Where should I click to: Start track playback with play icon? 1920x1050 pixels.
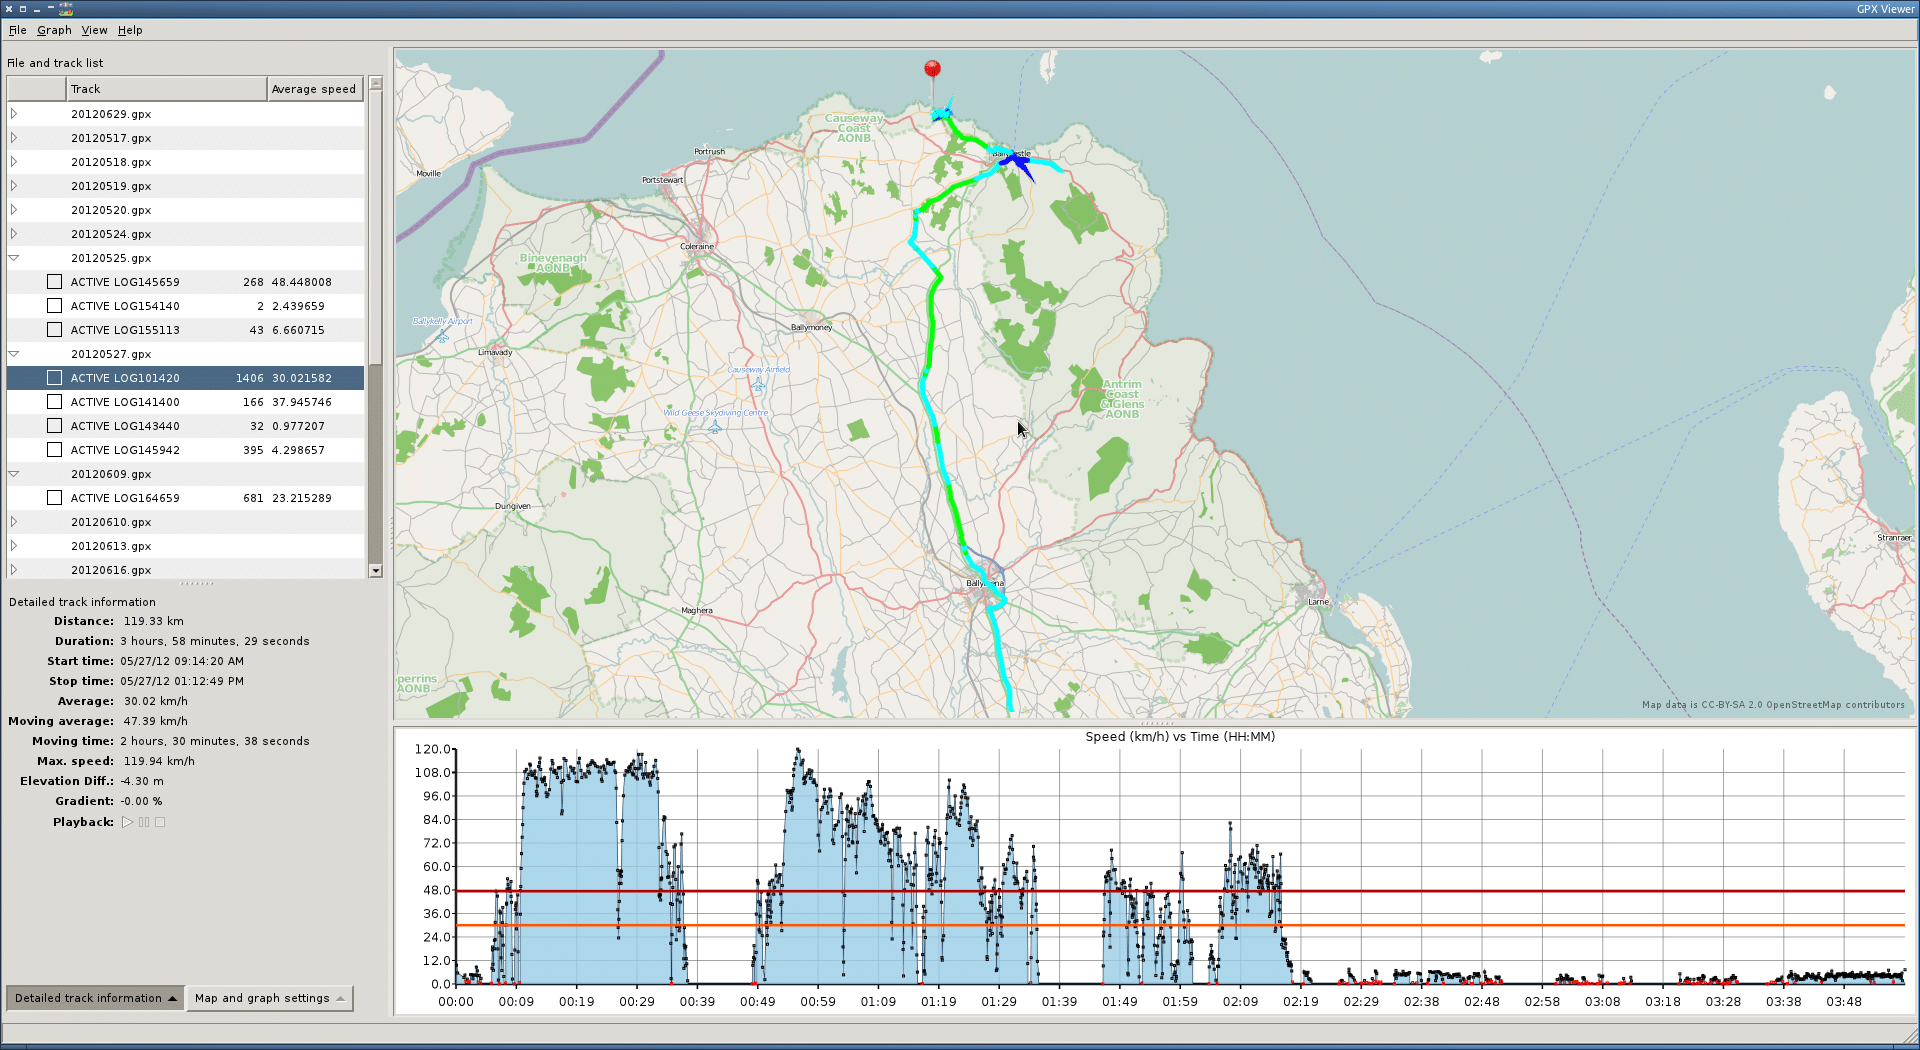[x=127, y=822]
